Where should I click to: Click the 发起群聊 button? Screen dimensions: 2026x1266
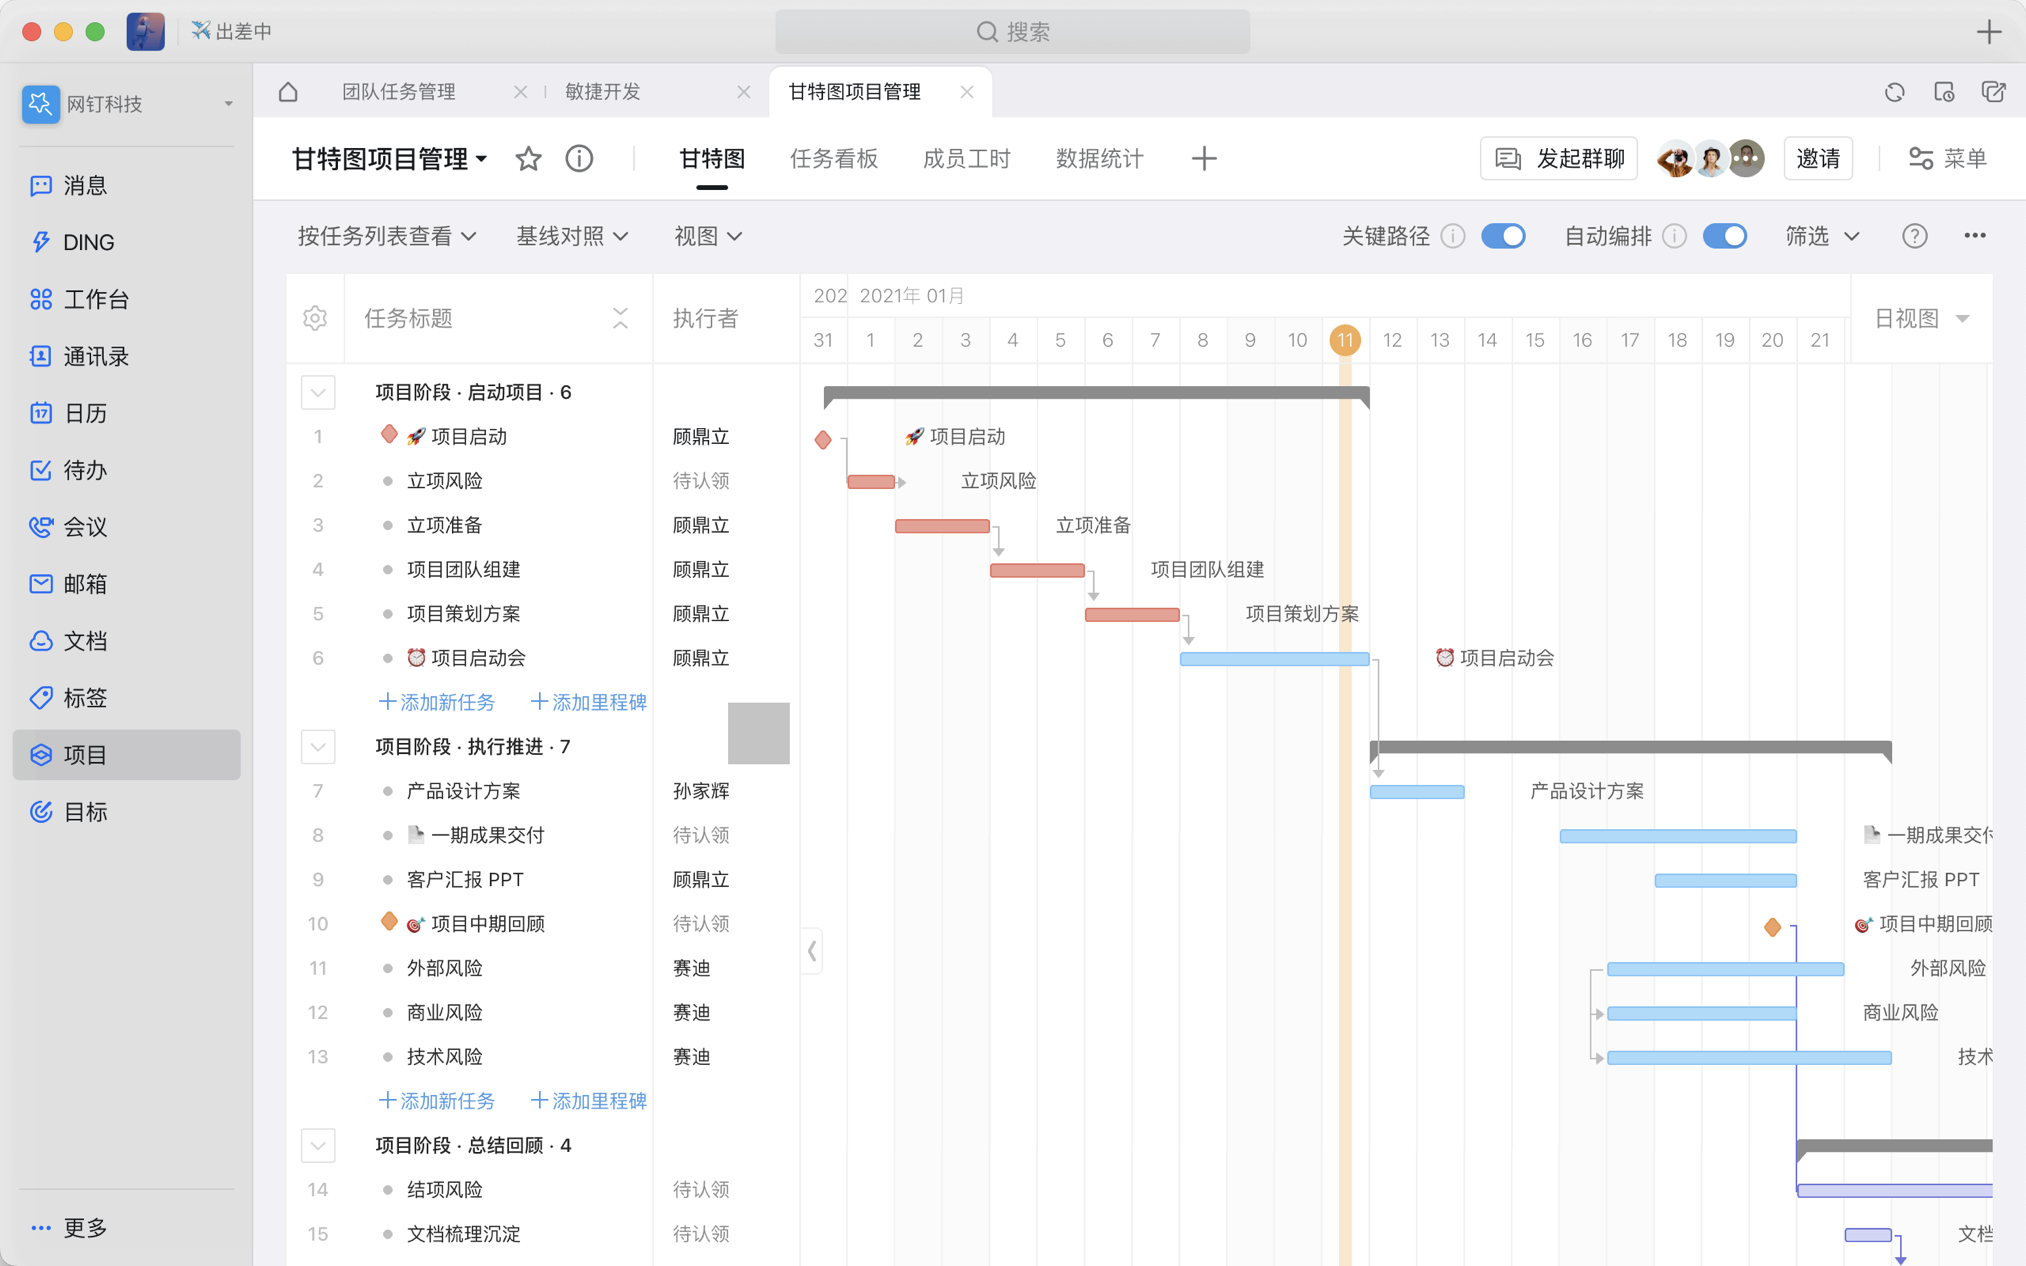click(1558, 158)
